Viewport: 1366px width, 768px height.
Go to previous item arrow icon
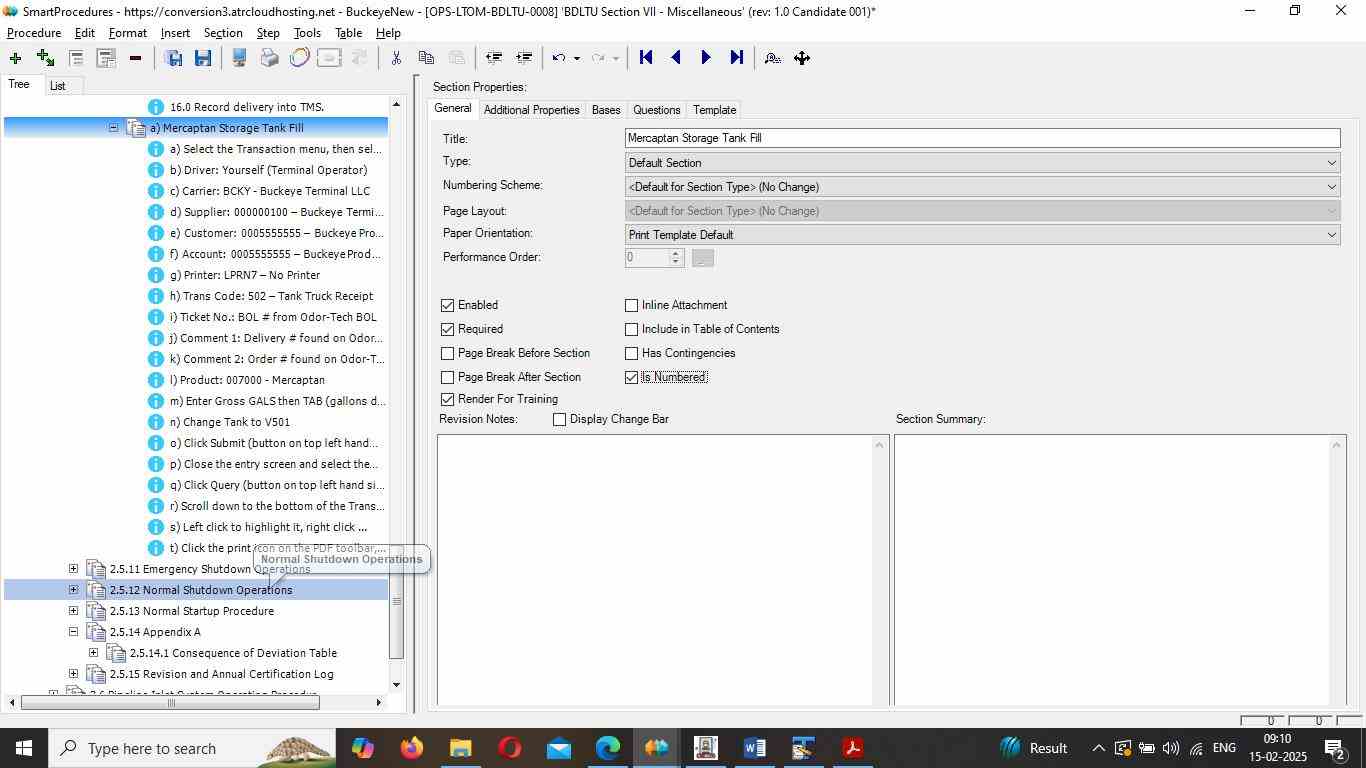click(676, 58)
